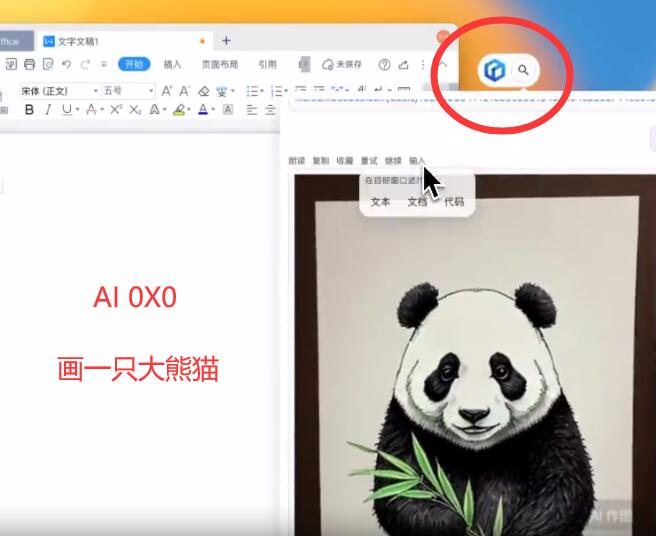
Task: Open highlight color dropdown arrow
Action: (189, 110)
